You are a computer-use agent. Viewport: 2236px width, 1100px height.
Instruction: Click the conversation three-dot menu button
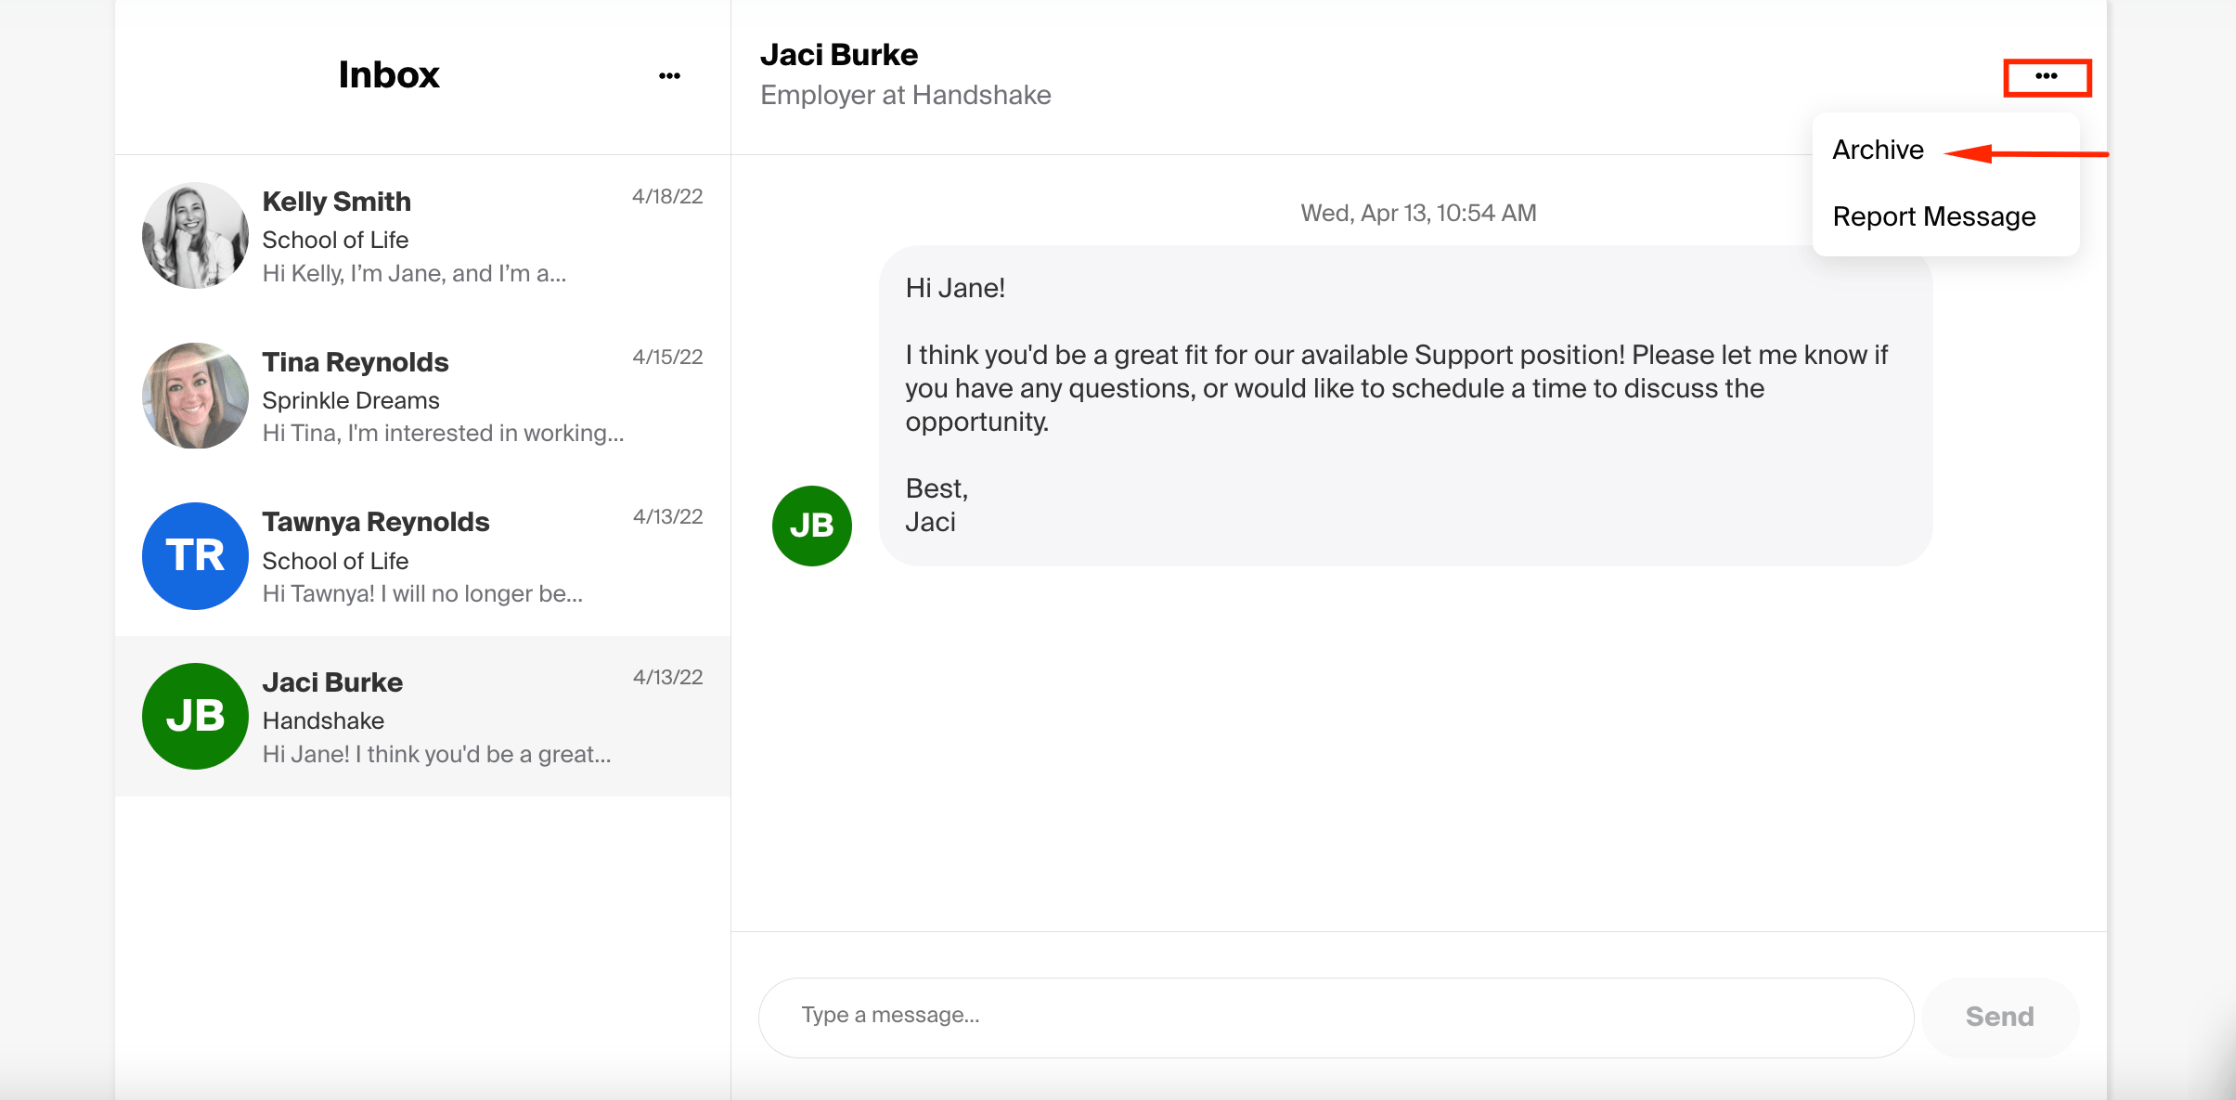tap(2046, 77)
